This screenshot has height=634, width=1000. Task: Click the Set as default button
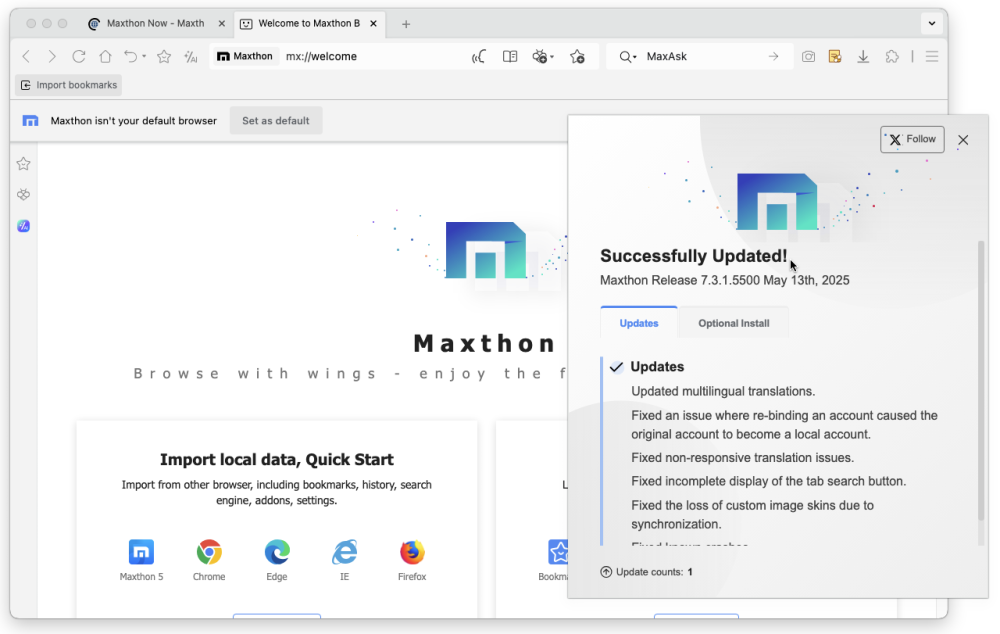point(276,121)
